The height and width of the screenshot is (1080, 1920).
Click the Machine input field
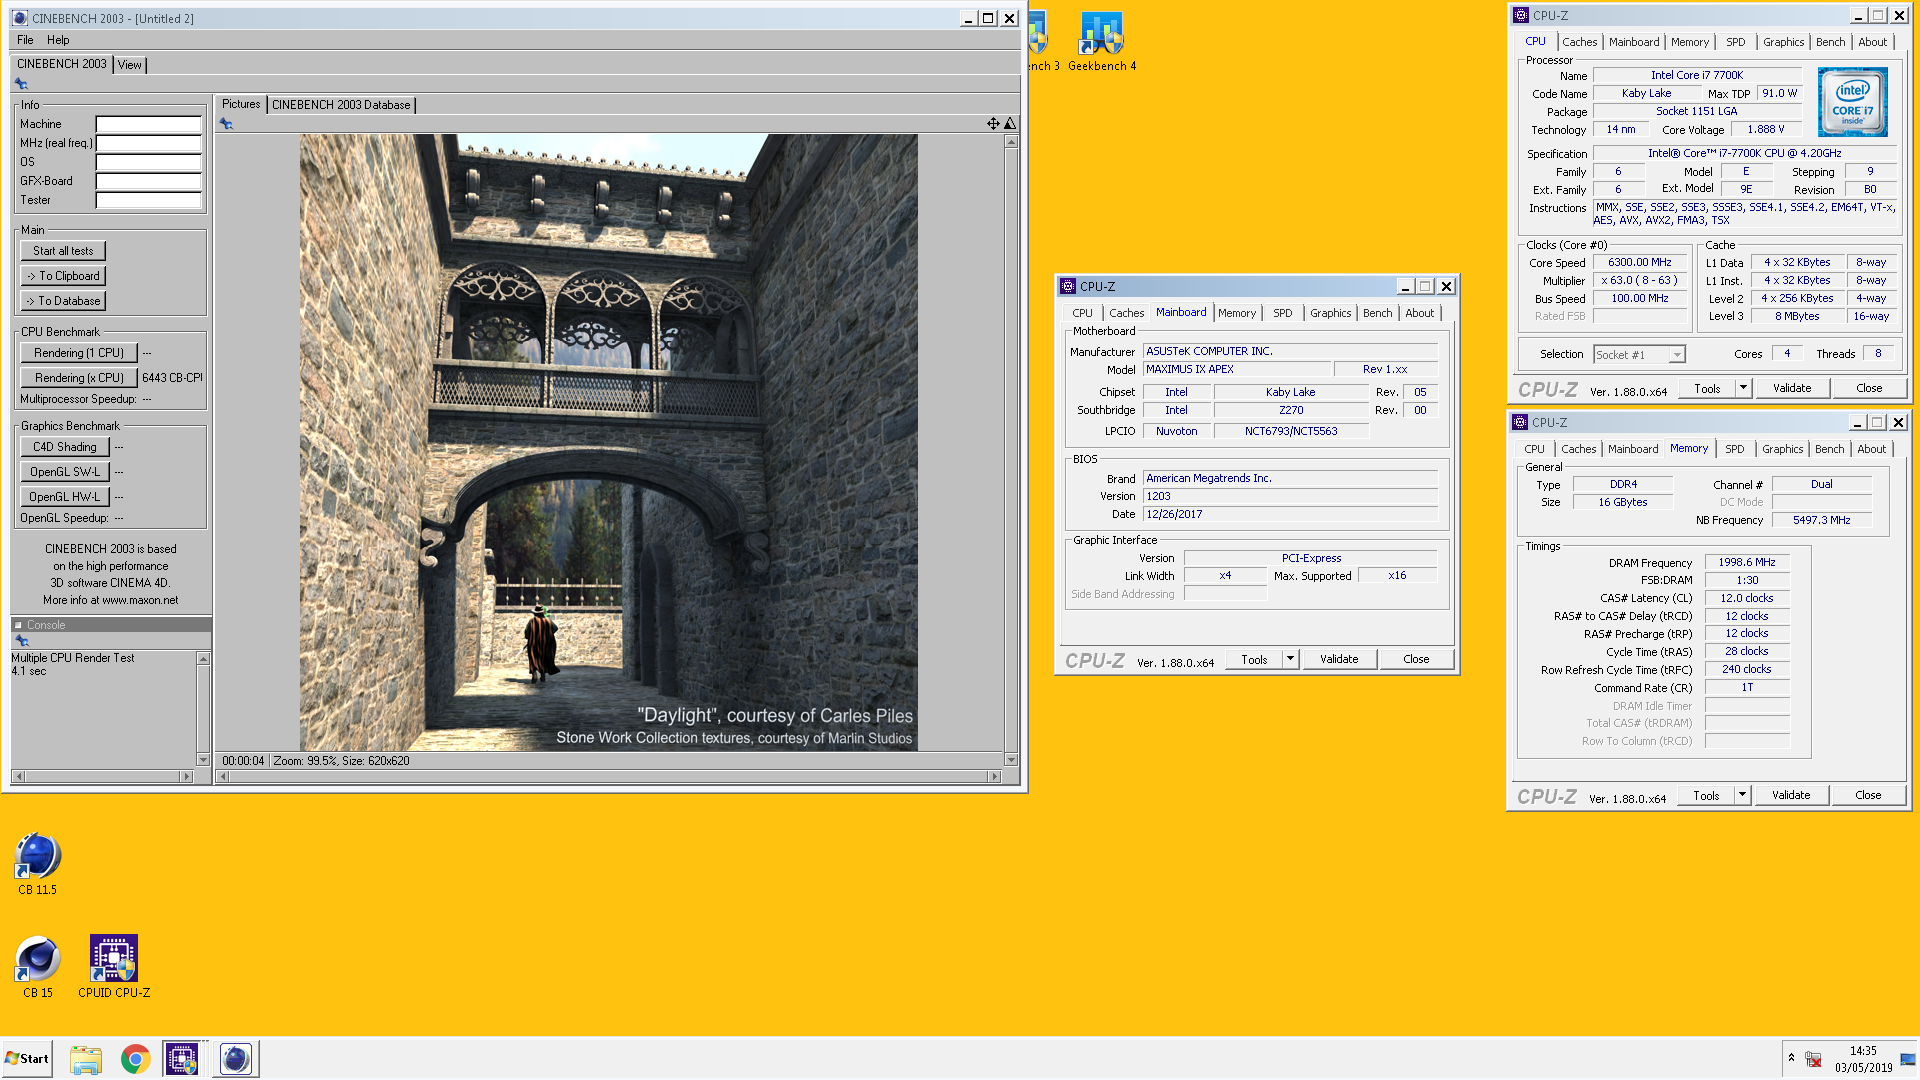pos(148,124)
